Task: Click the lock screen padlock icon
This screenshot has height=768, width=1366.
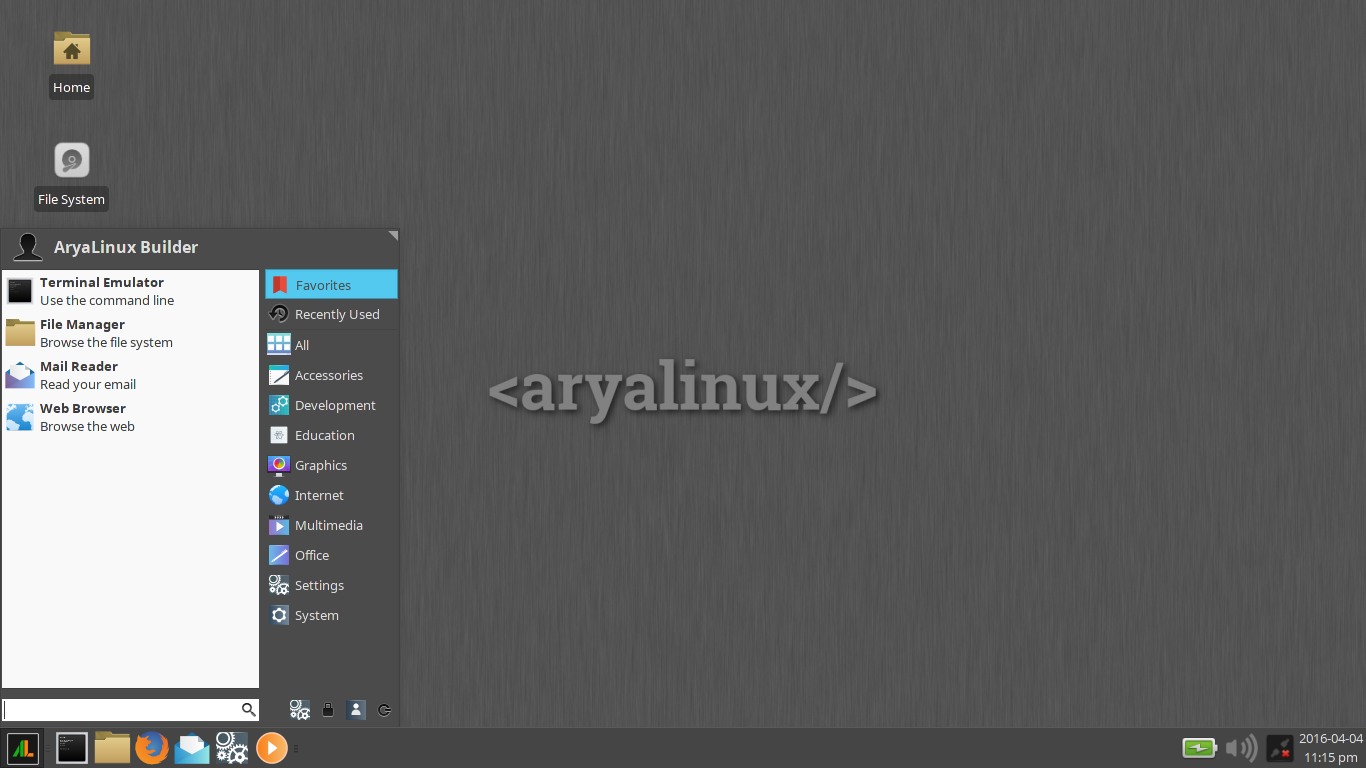Action: click(x=328, y=710)
